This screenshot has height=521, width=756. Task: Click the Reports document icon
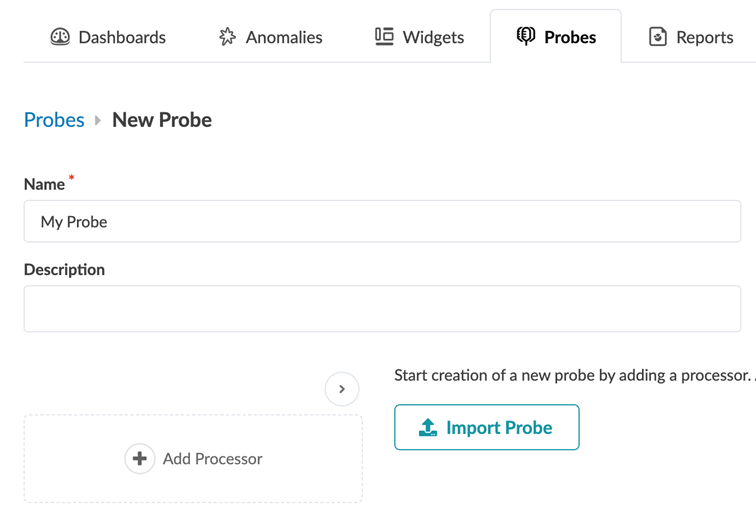[657, 37]
